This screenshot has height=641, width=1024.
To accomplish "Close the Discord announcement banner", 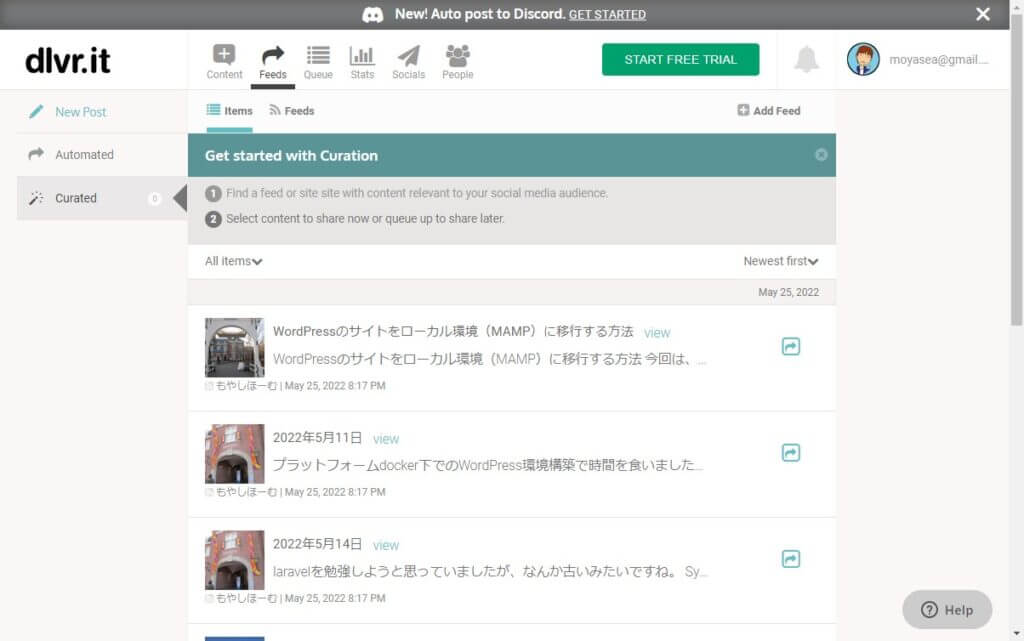I will point(983,14).
